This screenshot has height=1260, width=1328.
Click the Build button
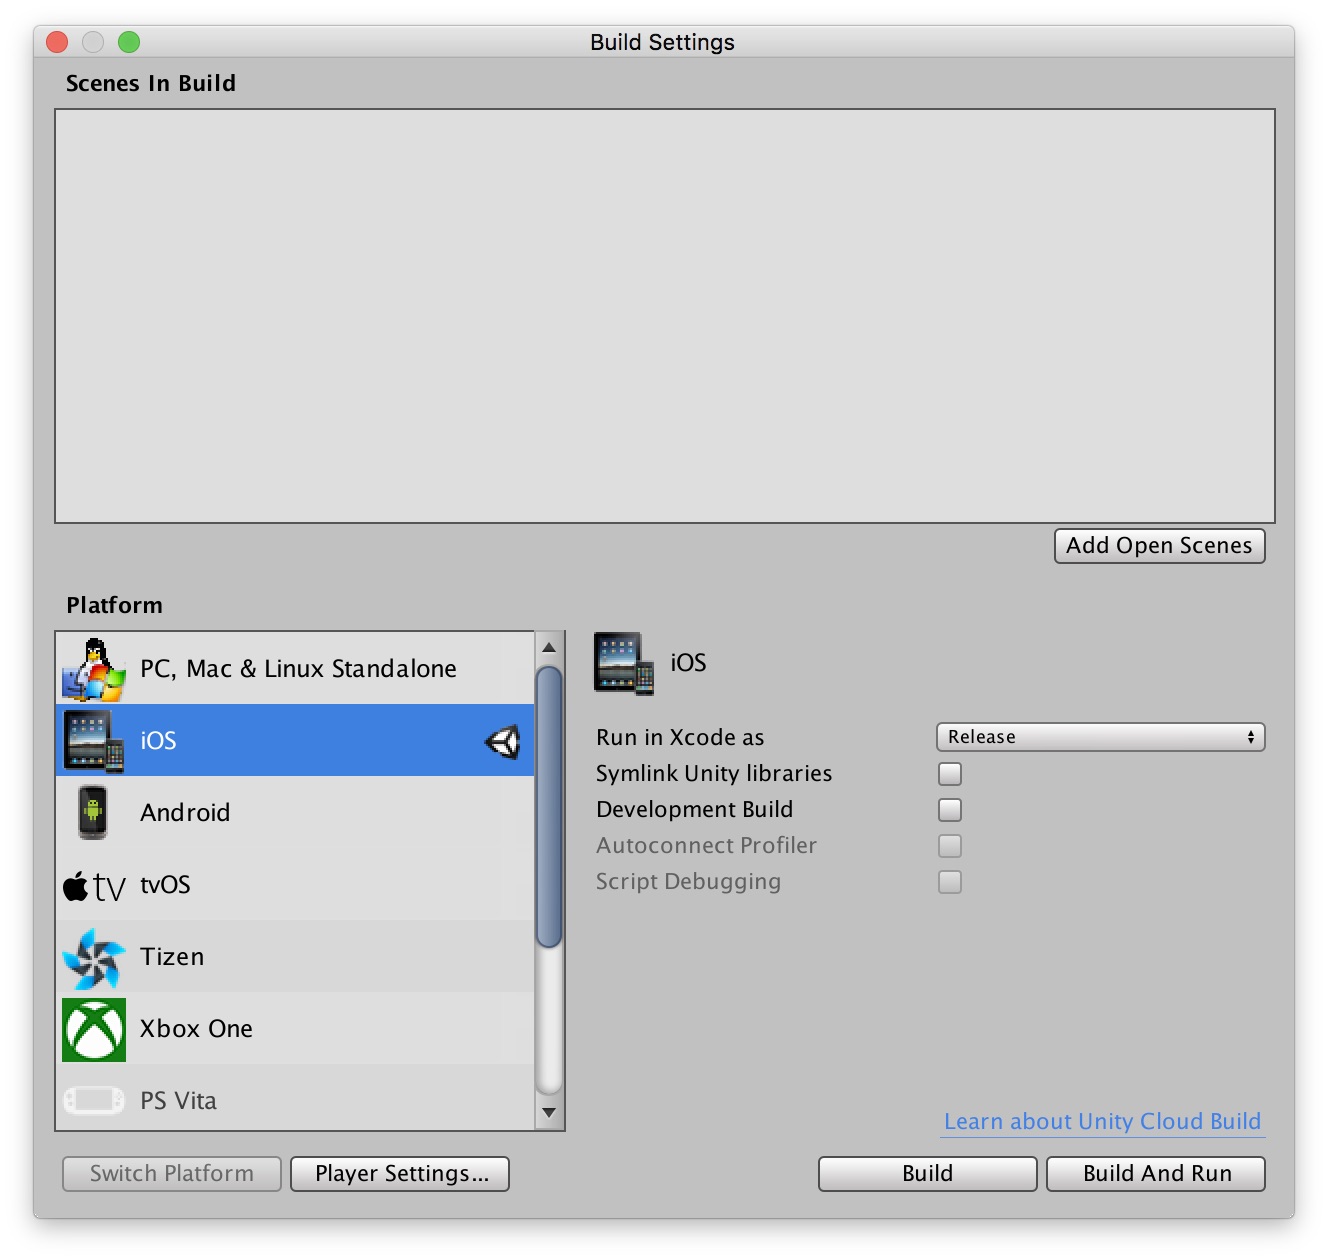coord(926,1173)
